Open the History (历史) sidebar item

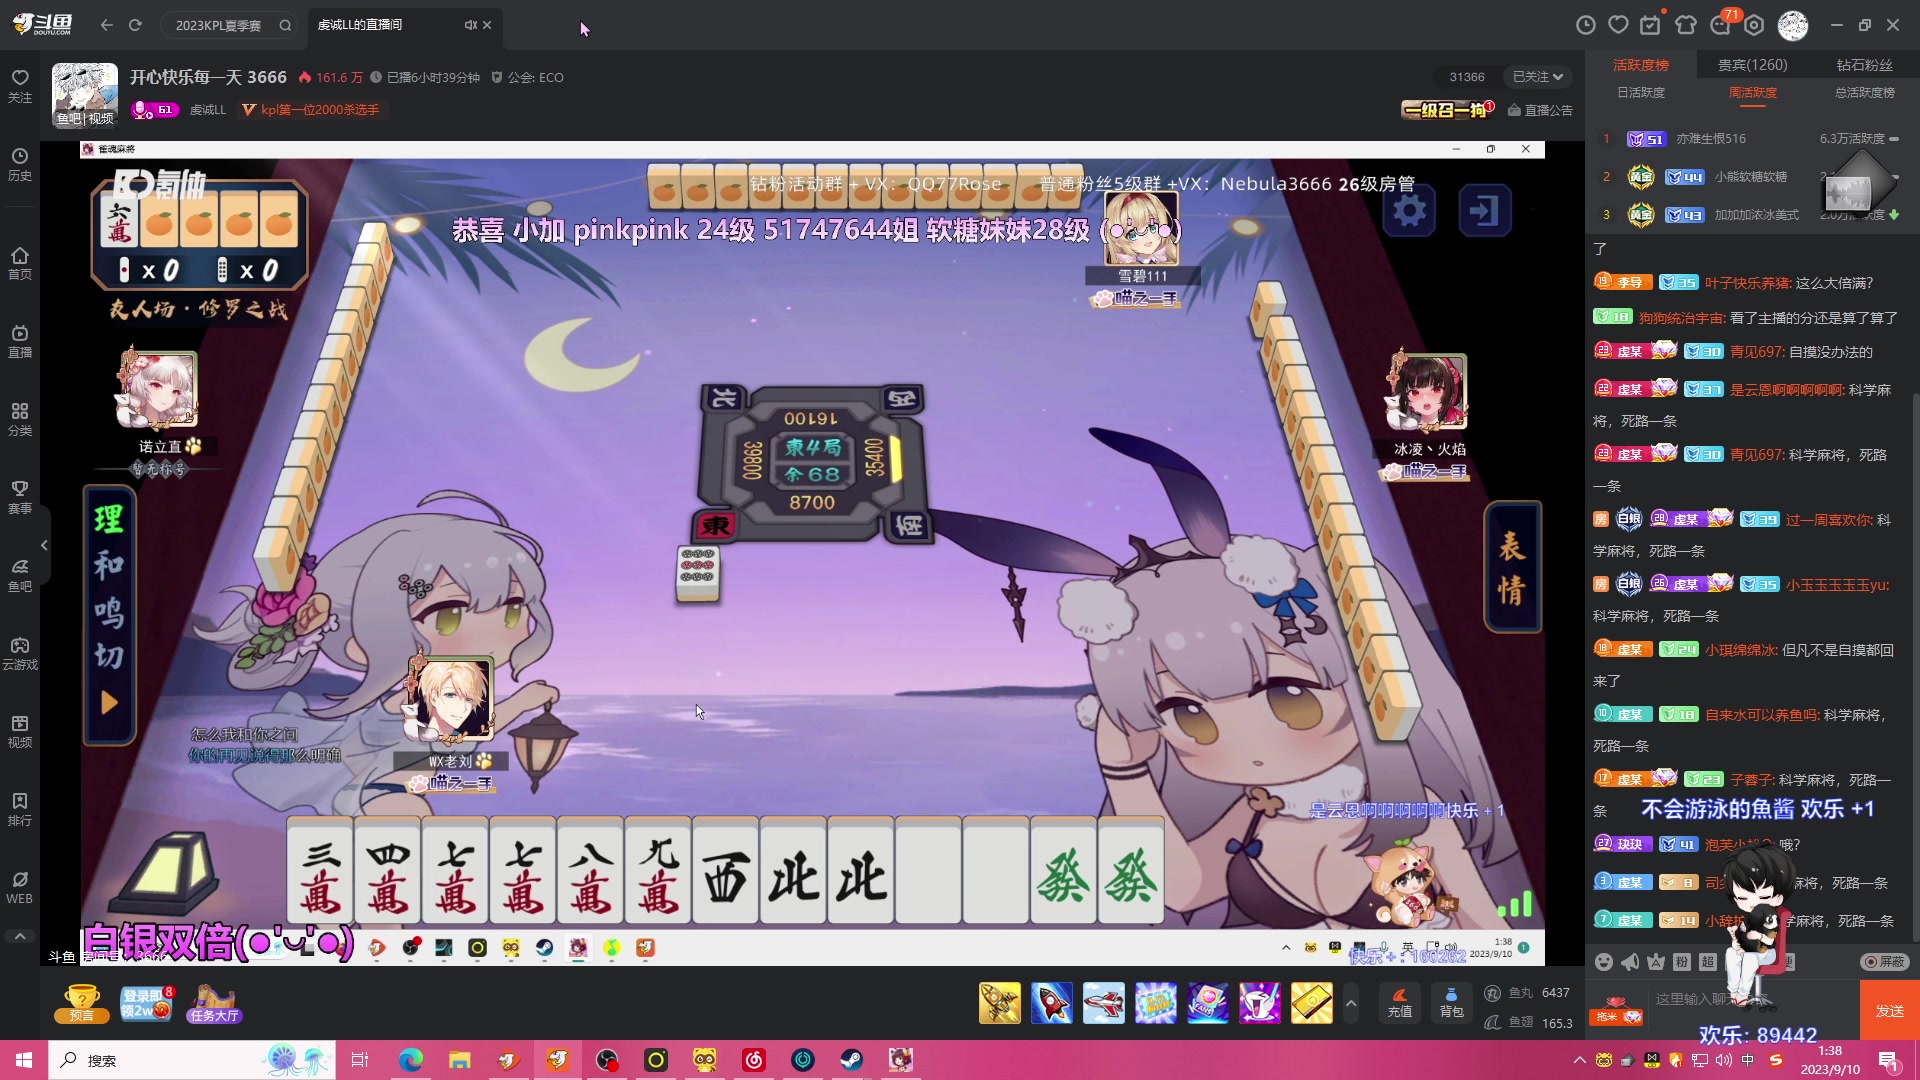click(20, 165)
